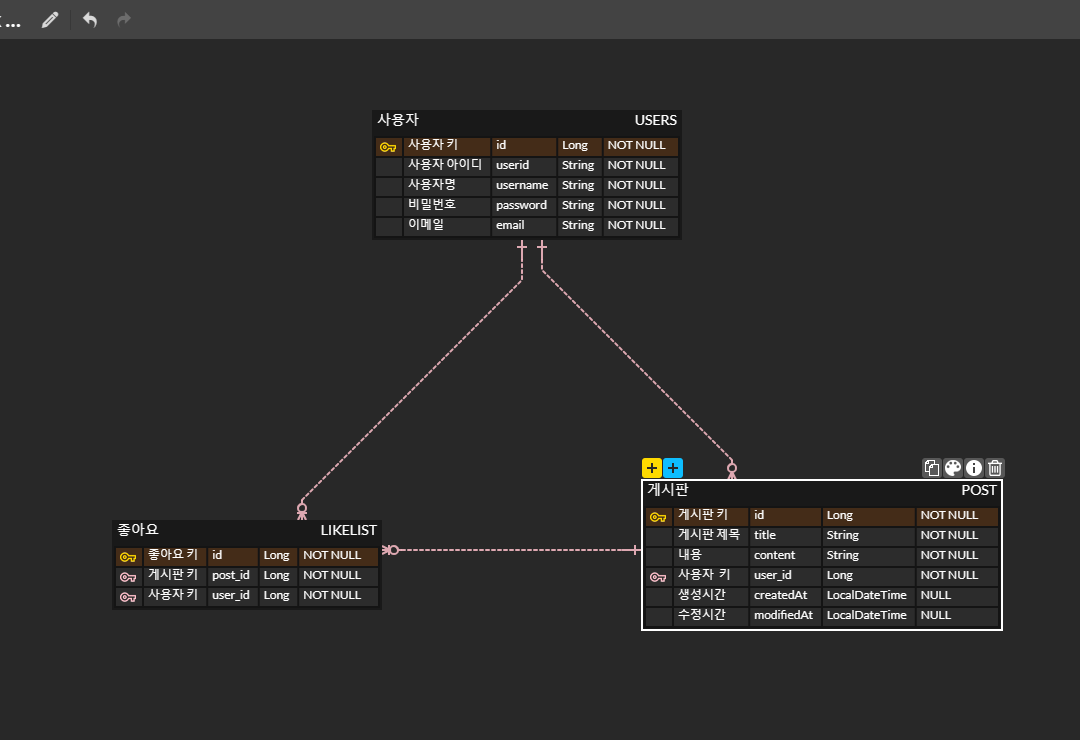This screenshot has width=1080, height=740.
Task: Click the foreign key icon beside post_id
Action: click(128, 577)
